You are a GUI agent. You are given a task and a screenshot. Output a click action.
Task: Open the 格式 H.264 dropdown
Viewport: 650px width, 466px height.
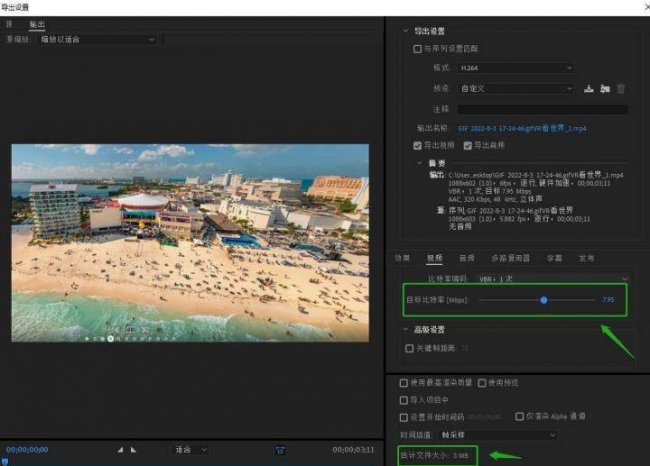516,68
